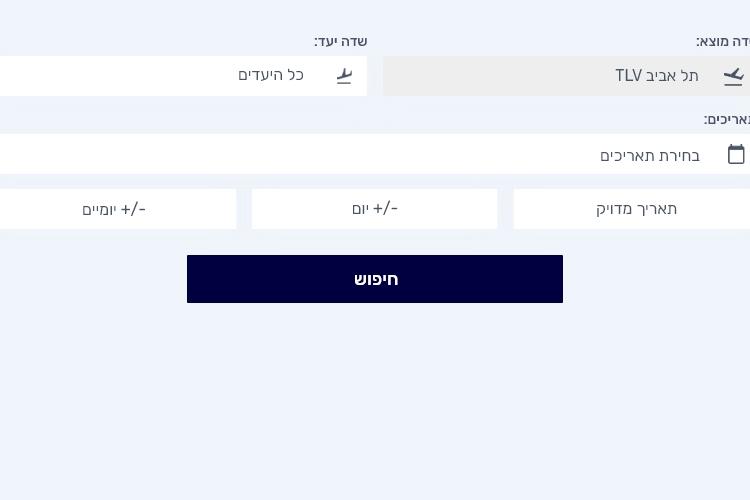
Task: Click the חיפוש search button
Action: (x=375, y=279)
